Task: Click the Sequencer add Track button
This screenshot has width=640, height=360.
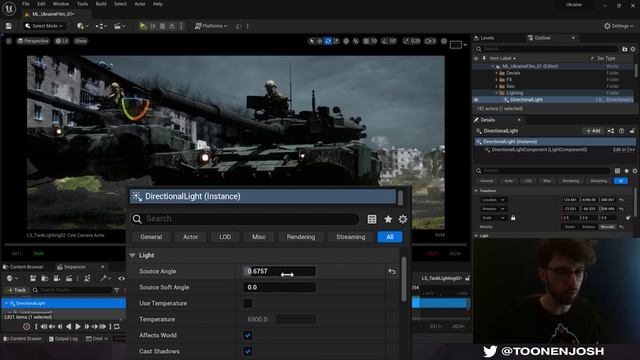Action: point(17,290)
